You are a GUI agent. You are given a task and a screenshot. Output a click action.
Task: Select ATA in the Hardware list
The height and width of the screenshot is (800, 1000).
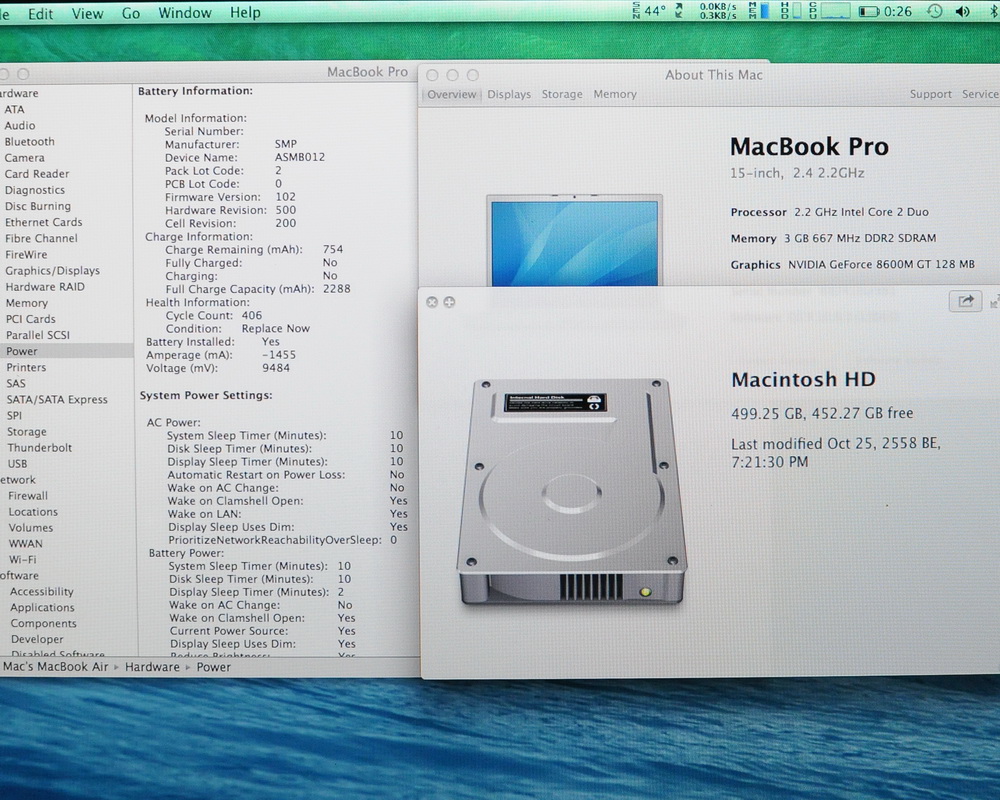14,110
